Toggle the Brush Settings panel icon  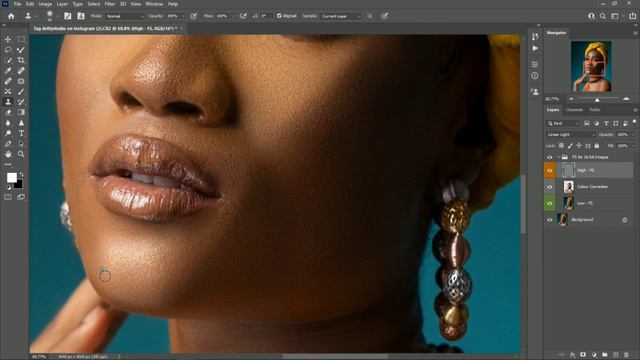click(x=67, y=16)
